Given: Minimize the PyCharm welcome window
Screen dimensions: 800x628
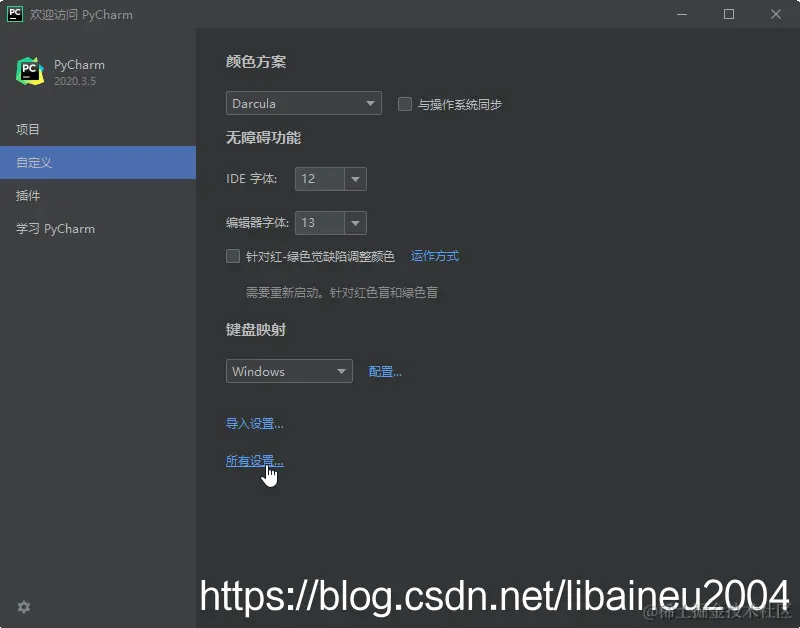Looking at the screenshot, I should coord(682,14).
